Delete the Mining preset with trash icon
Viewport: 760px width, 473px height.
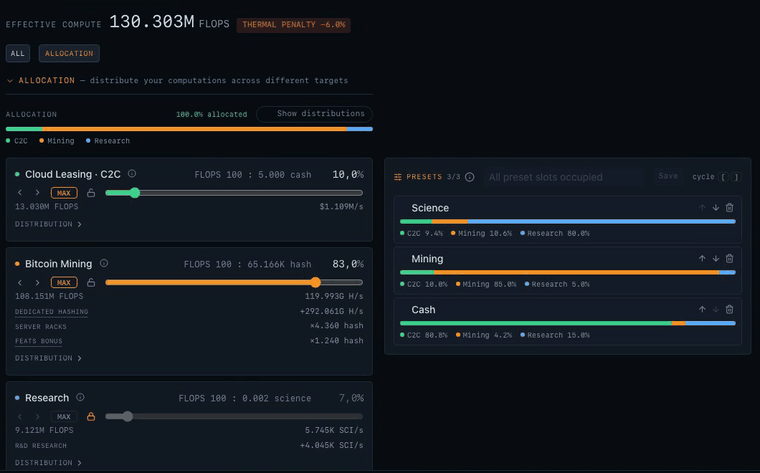point(729,258)
